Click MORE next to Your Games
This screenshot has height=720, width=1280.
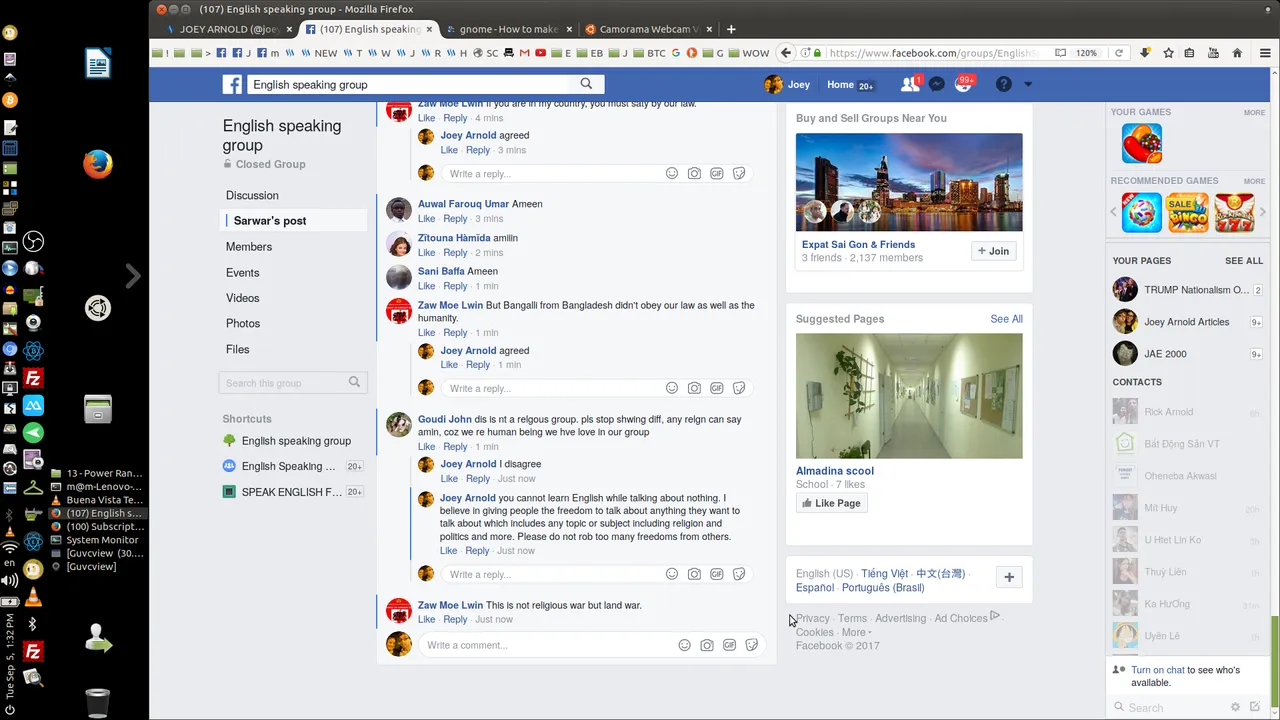click(x=1254, y=113)
